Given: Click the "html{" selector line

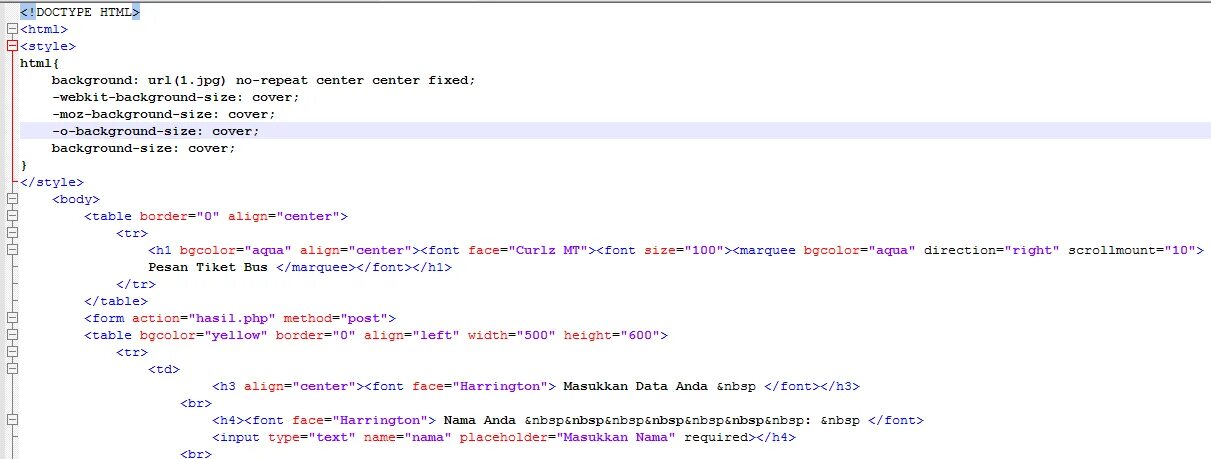Looking at the screenshot, I should coord(40,63).
